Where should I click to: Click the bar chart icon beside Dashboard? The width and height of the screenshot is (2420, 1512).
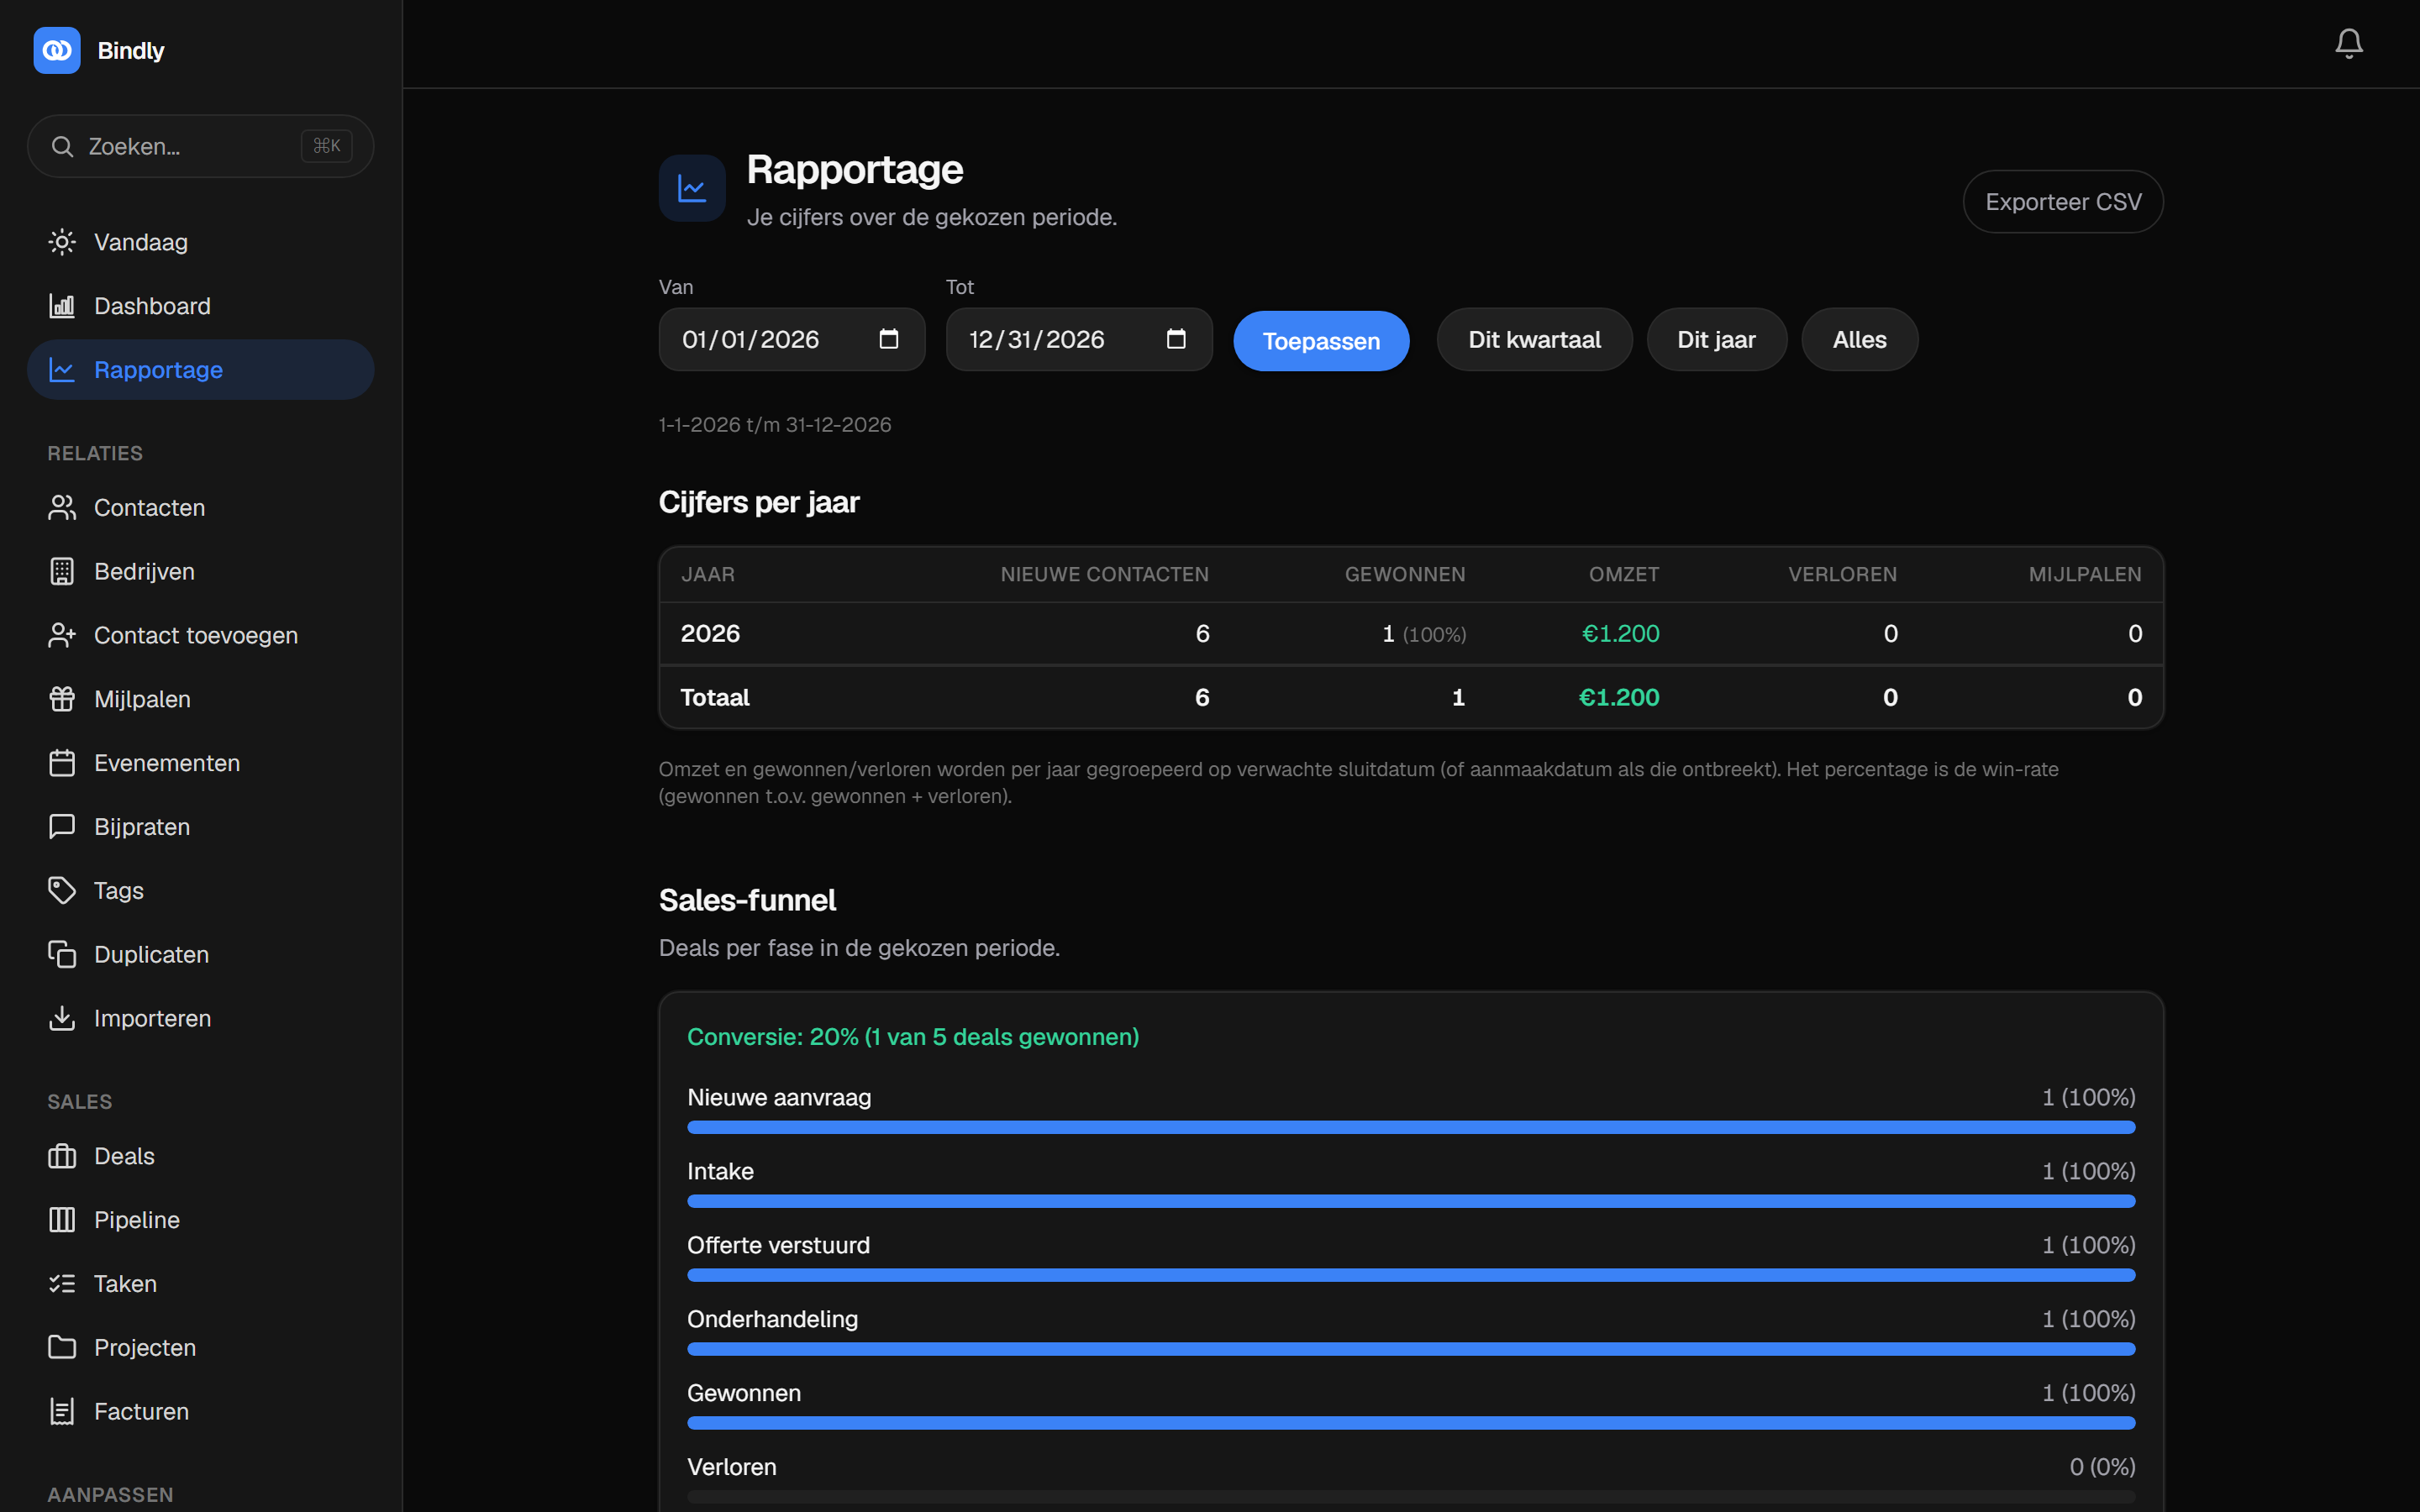point(62,306)
